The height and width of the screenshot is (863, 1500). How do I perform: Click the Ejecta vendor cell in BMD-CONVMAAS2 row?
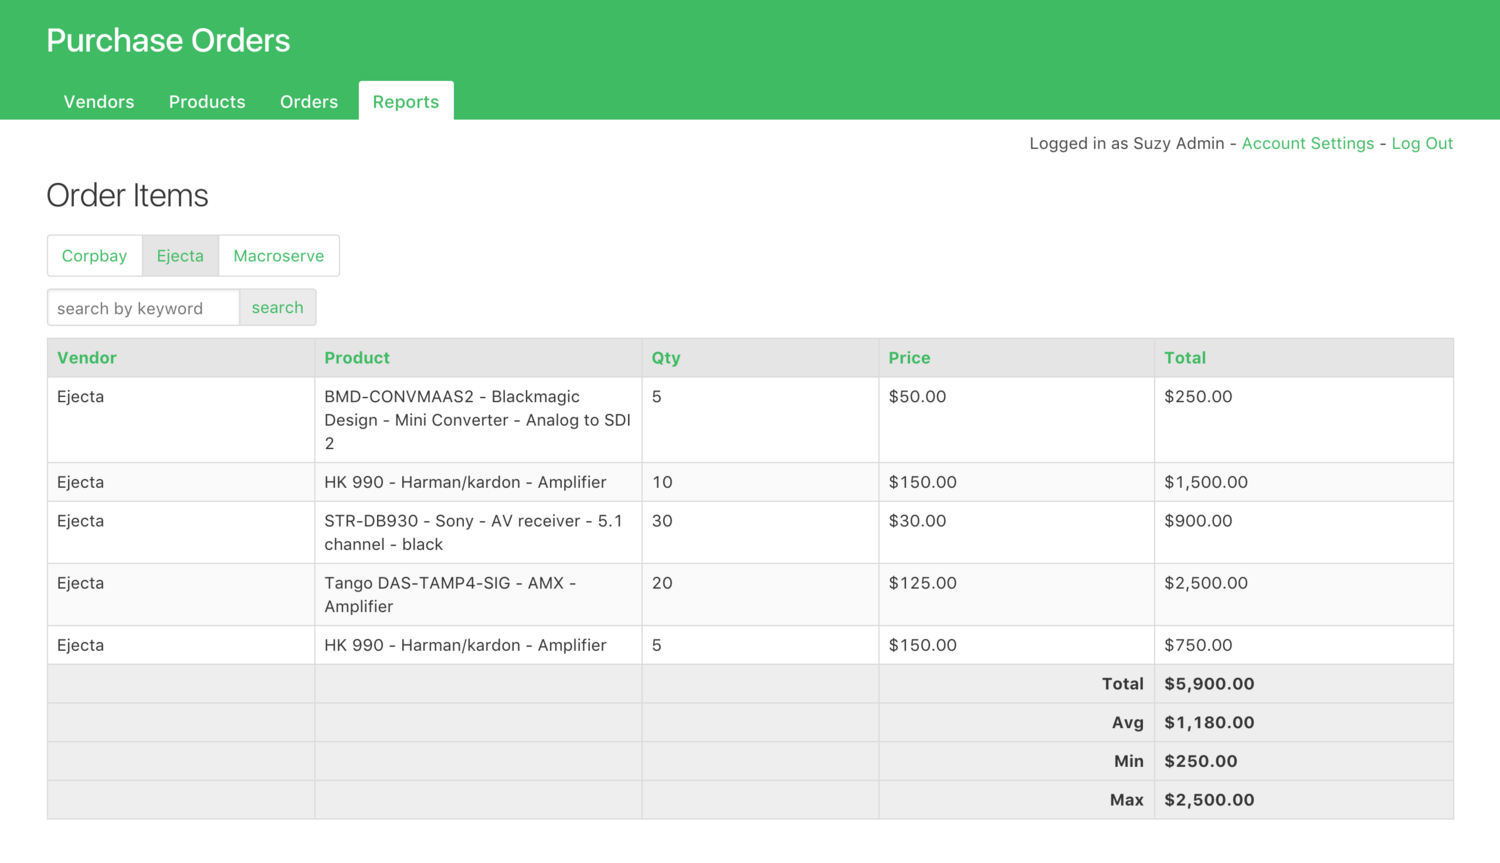click(181, 420)
